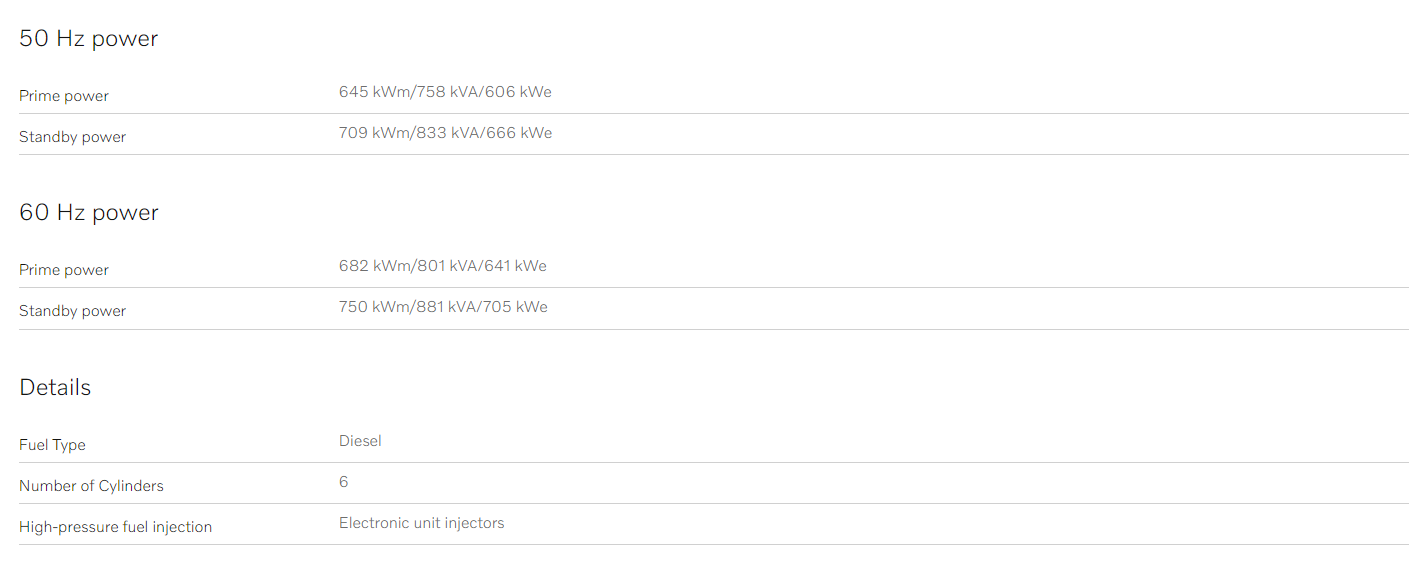This screenshot has height=581, width=1417.
Task: Select the 60 Hz Standby power label
Action: pos(72,311)
